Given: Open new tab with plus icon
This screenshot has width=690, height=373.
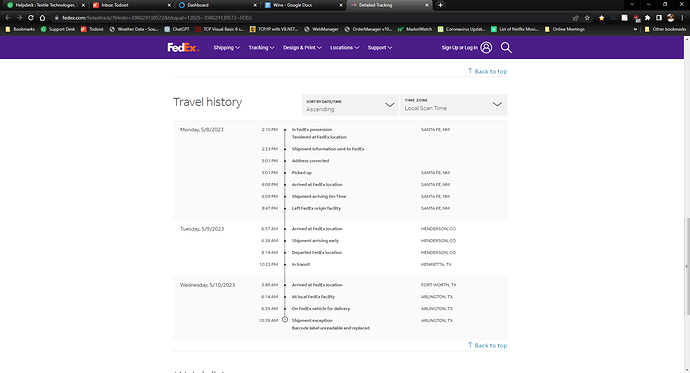Looking at the screenshot, I should pos(440,5).
